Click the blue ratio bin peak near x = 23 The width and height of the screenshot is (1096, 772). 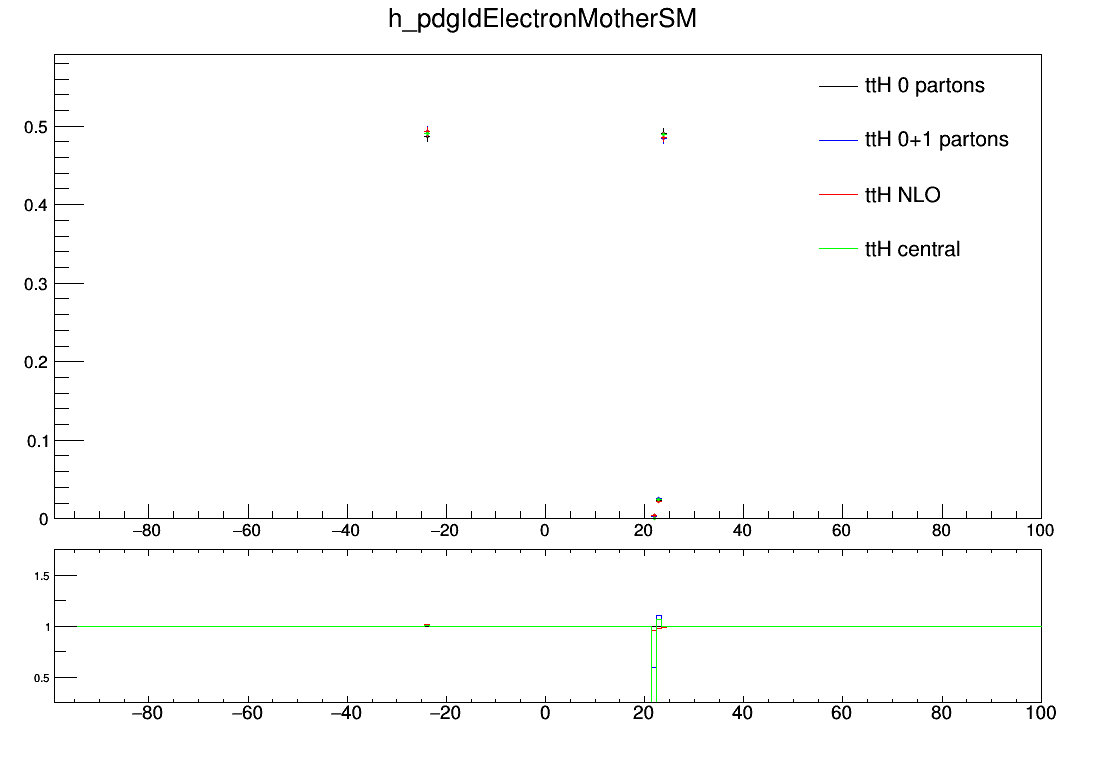point(658,617)
